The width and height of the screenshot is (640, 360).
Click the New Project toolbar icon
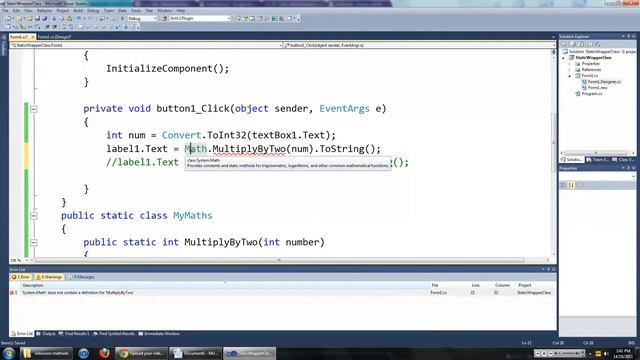point(8,18)
